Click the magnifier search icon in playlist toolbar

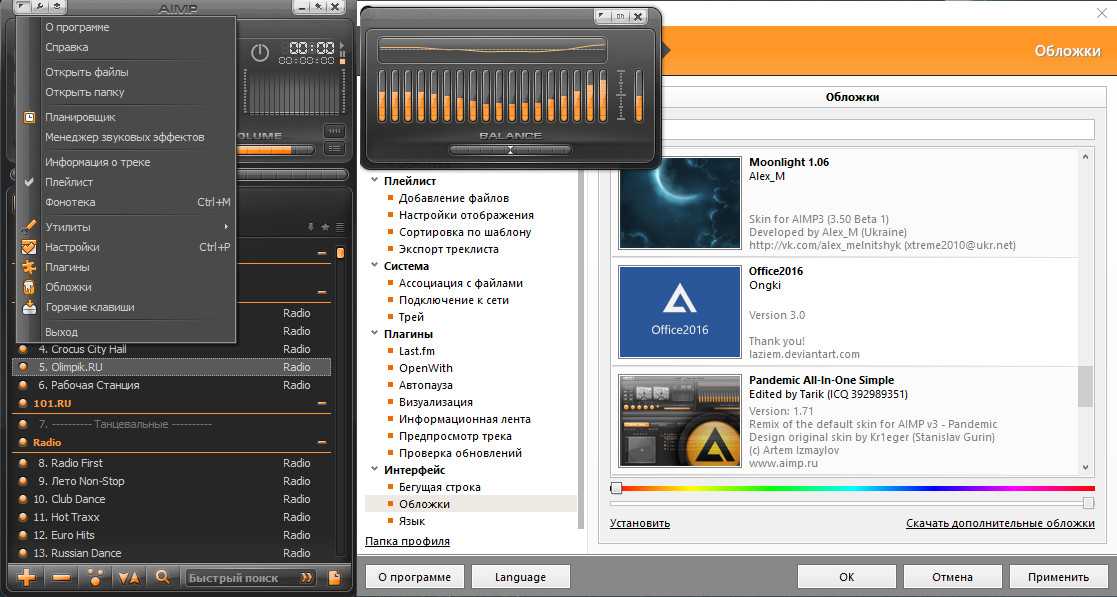pos(163,578)
